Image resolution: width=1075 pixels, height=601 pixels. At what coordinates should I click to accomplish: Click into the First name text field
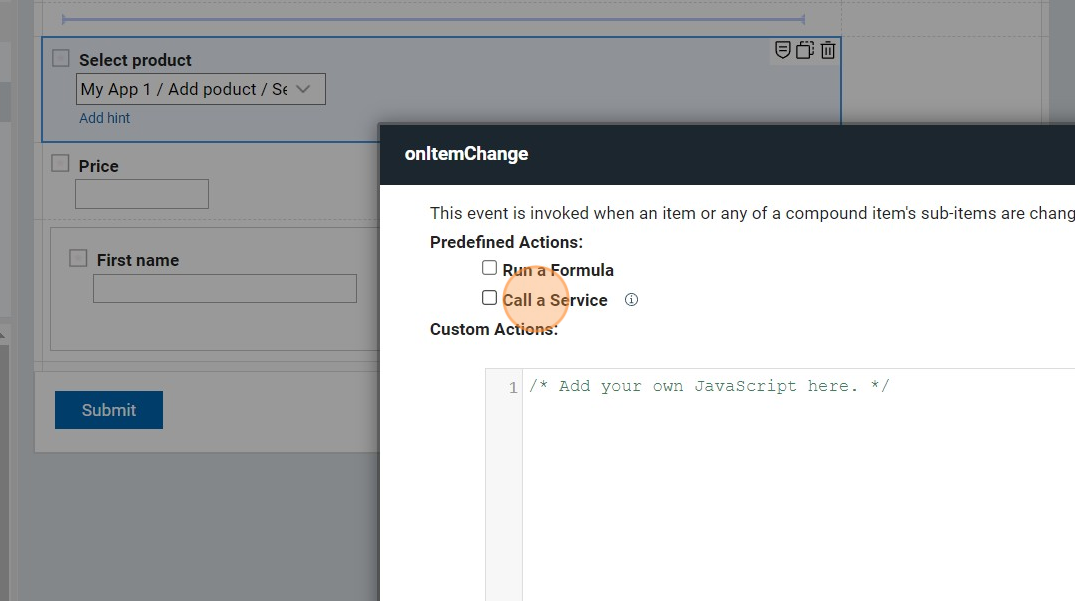[225, 289]
